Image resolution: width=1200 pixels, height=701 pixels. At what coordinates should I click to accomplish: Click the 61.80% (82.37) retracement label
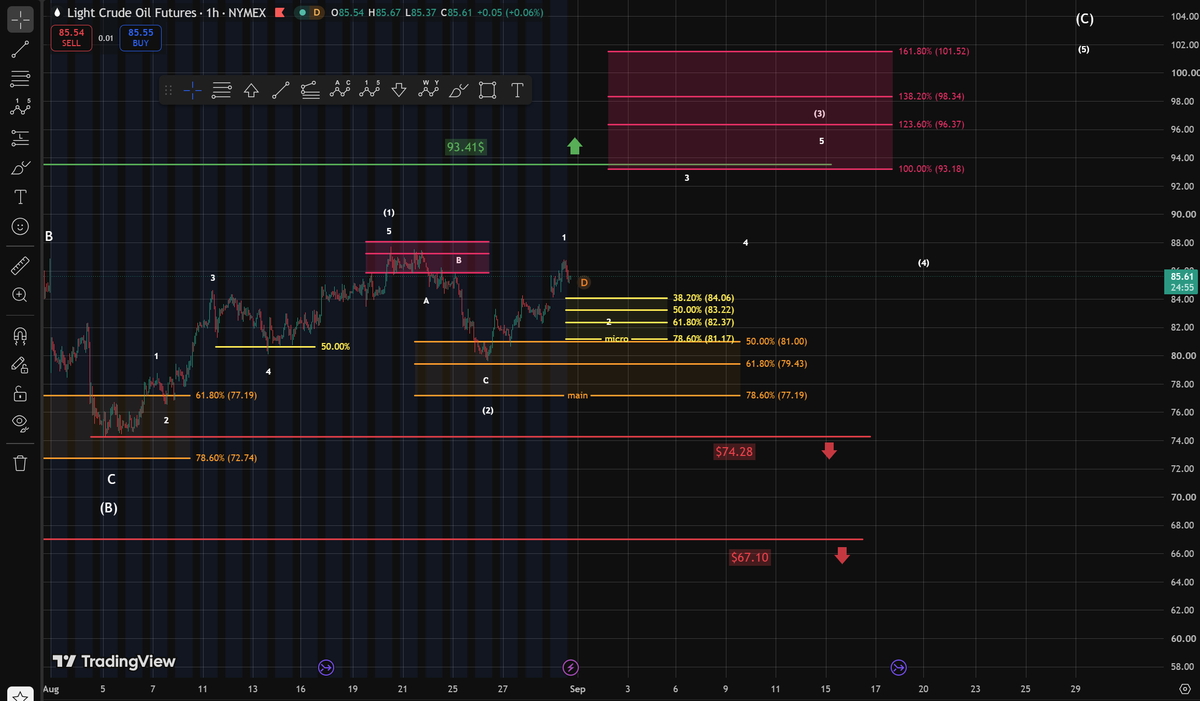coord(704,322)
